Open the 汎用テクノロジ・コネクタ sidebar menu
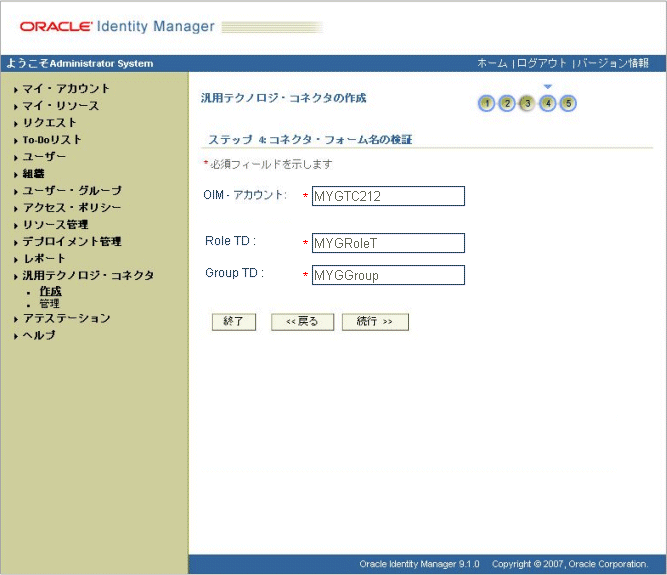The width and height of the screenshot is (667, 575). (88, 276)
